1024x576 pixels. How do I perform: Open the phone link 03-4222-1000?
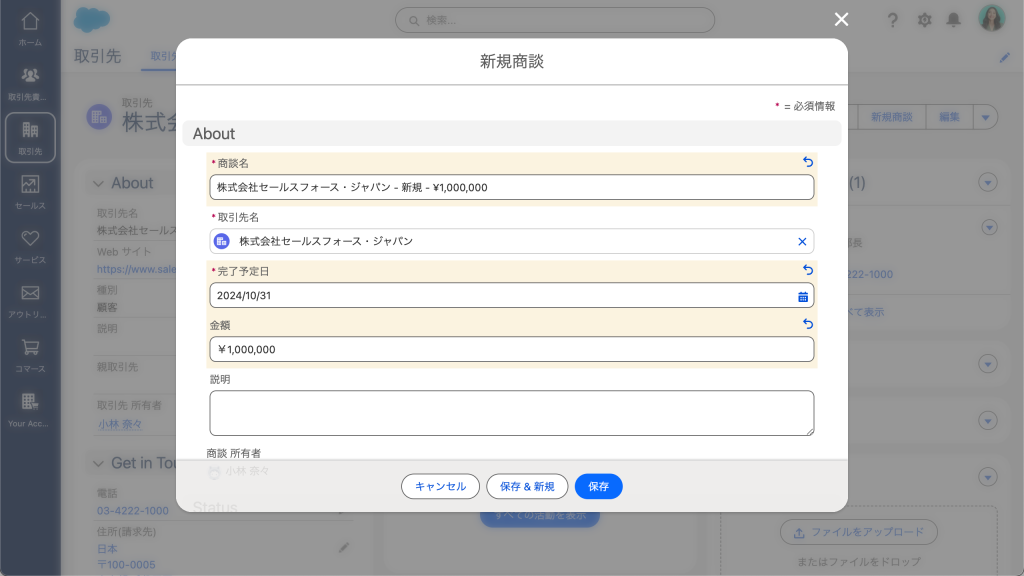pos(133,511)
